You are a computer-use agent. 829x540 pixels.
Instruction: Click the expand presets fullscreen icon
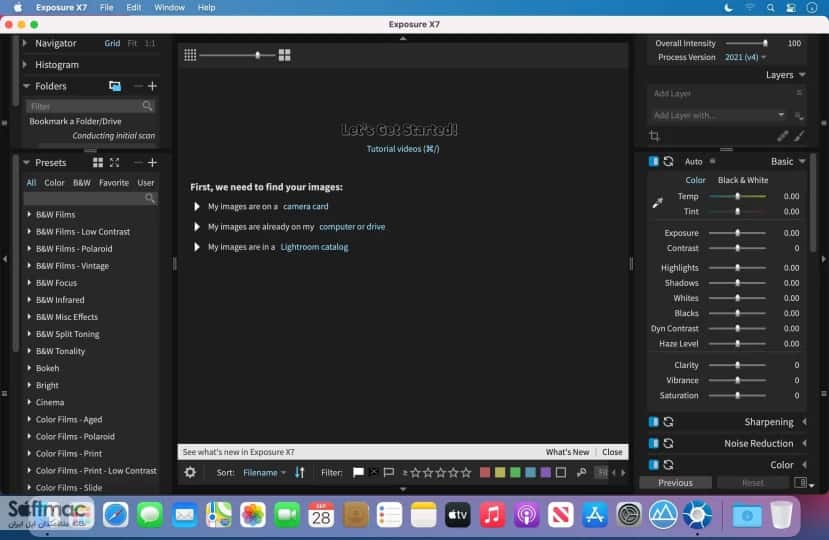click(114, 162)
